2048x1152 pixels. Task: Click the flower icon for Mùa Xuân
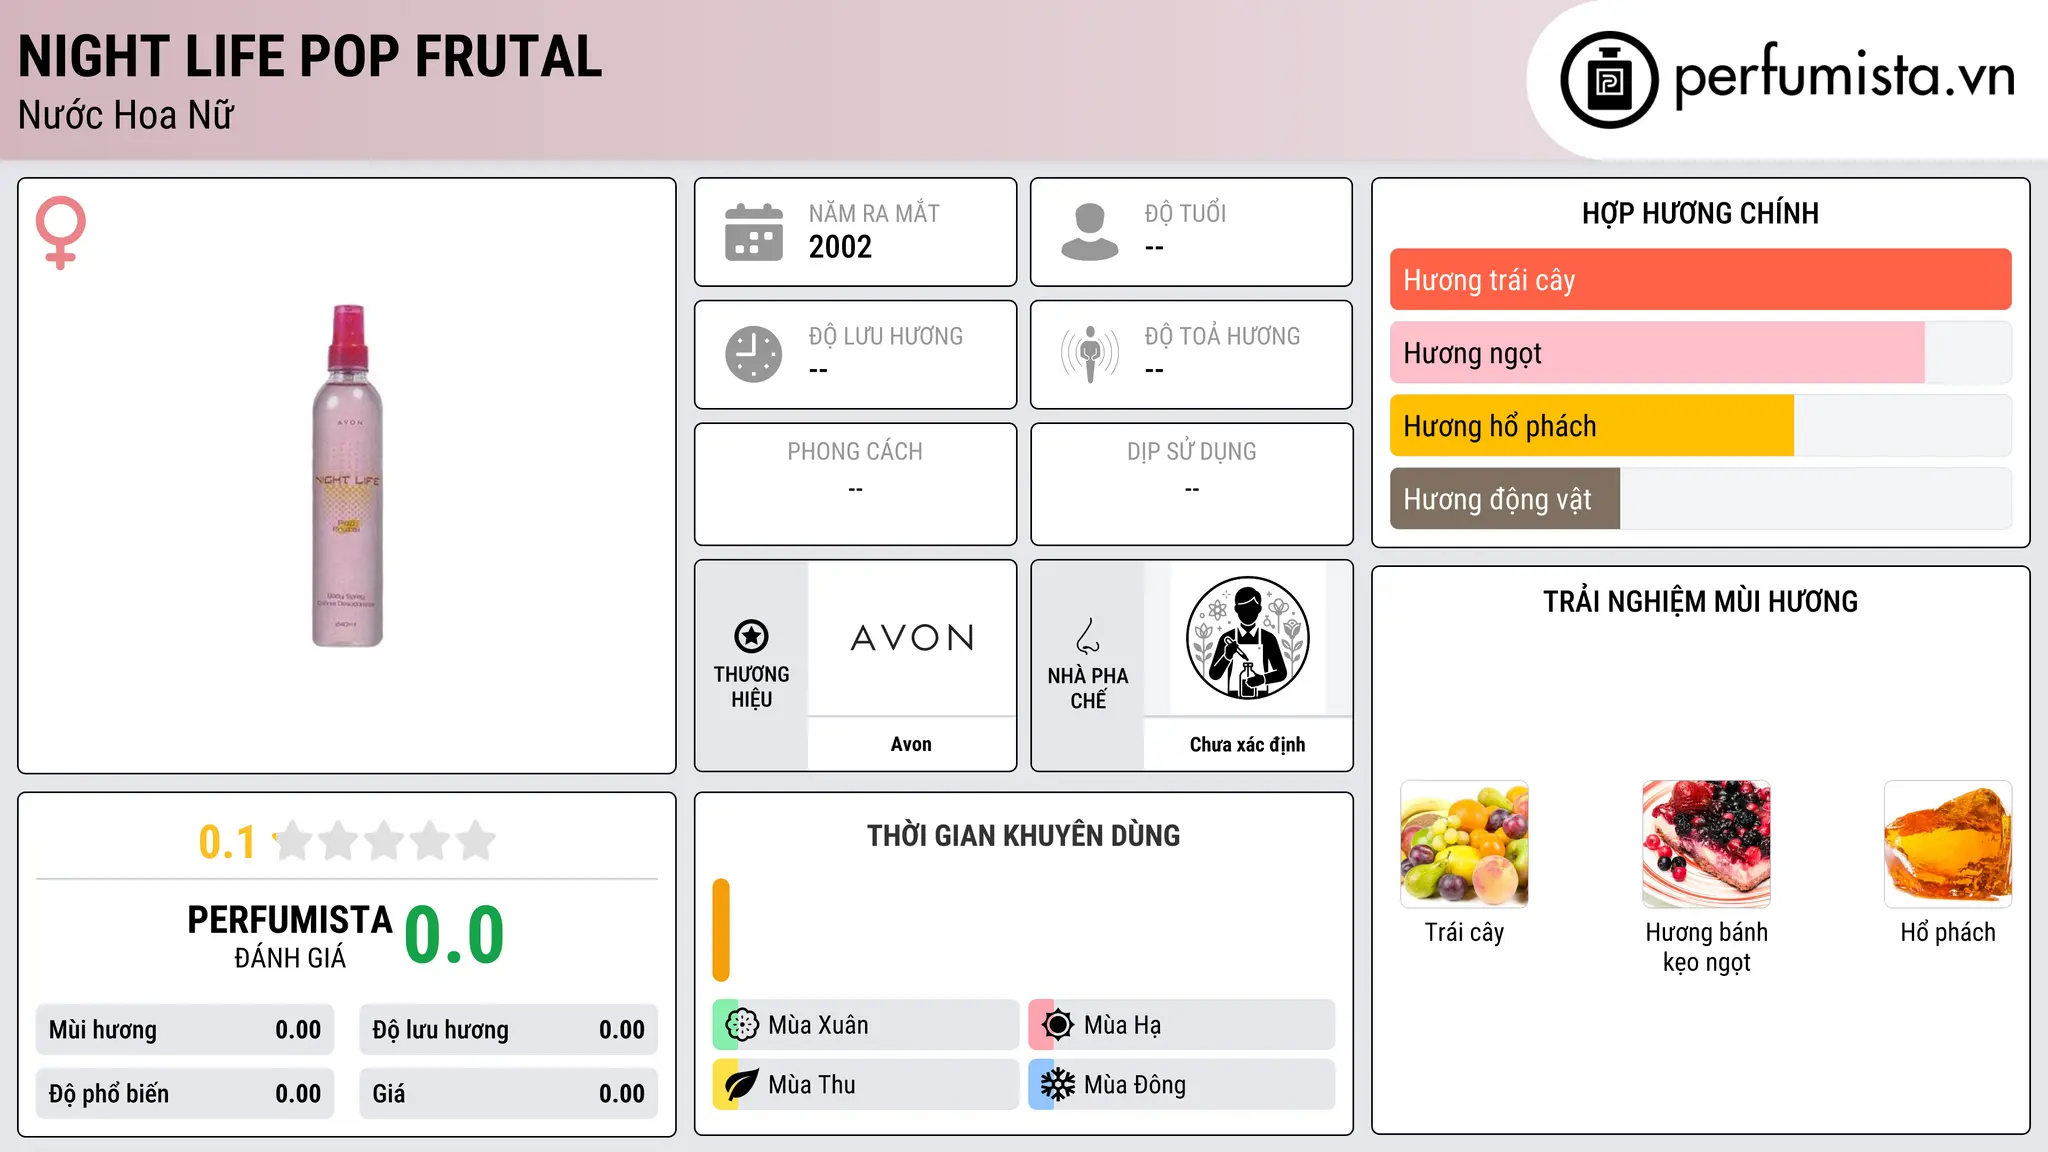[x=742, y=1025]
